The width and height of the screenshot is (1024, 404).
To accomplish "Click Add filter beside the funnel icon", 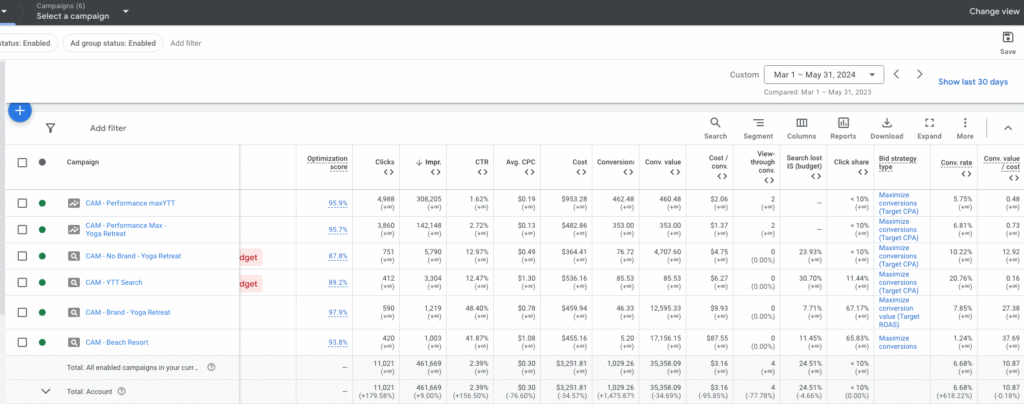I will [x=108, y=128].
